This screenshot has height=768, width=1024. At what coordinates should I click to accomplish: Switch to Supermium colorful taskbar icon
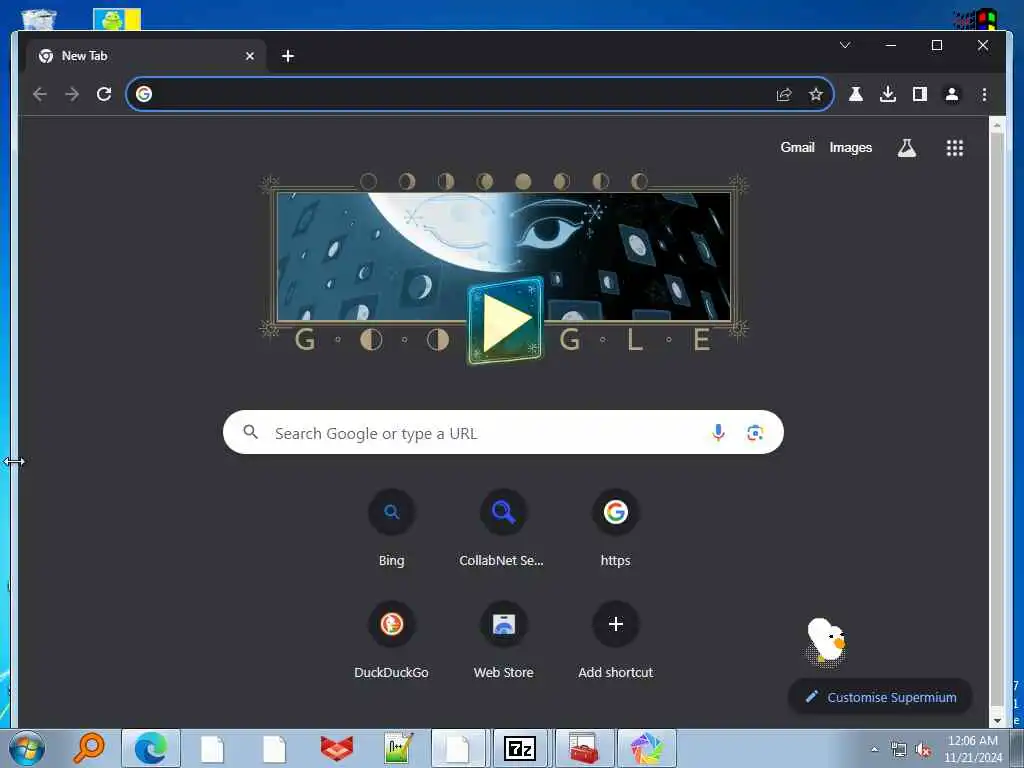(647, 748)
